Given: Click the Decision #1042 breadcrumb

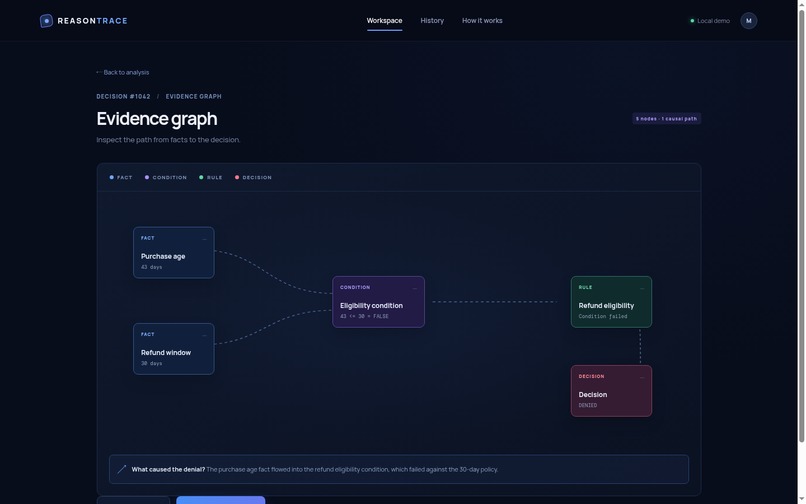Looking at the screenshot, I should (x=123, y=97).
